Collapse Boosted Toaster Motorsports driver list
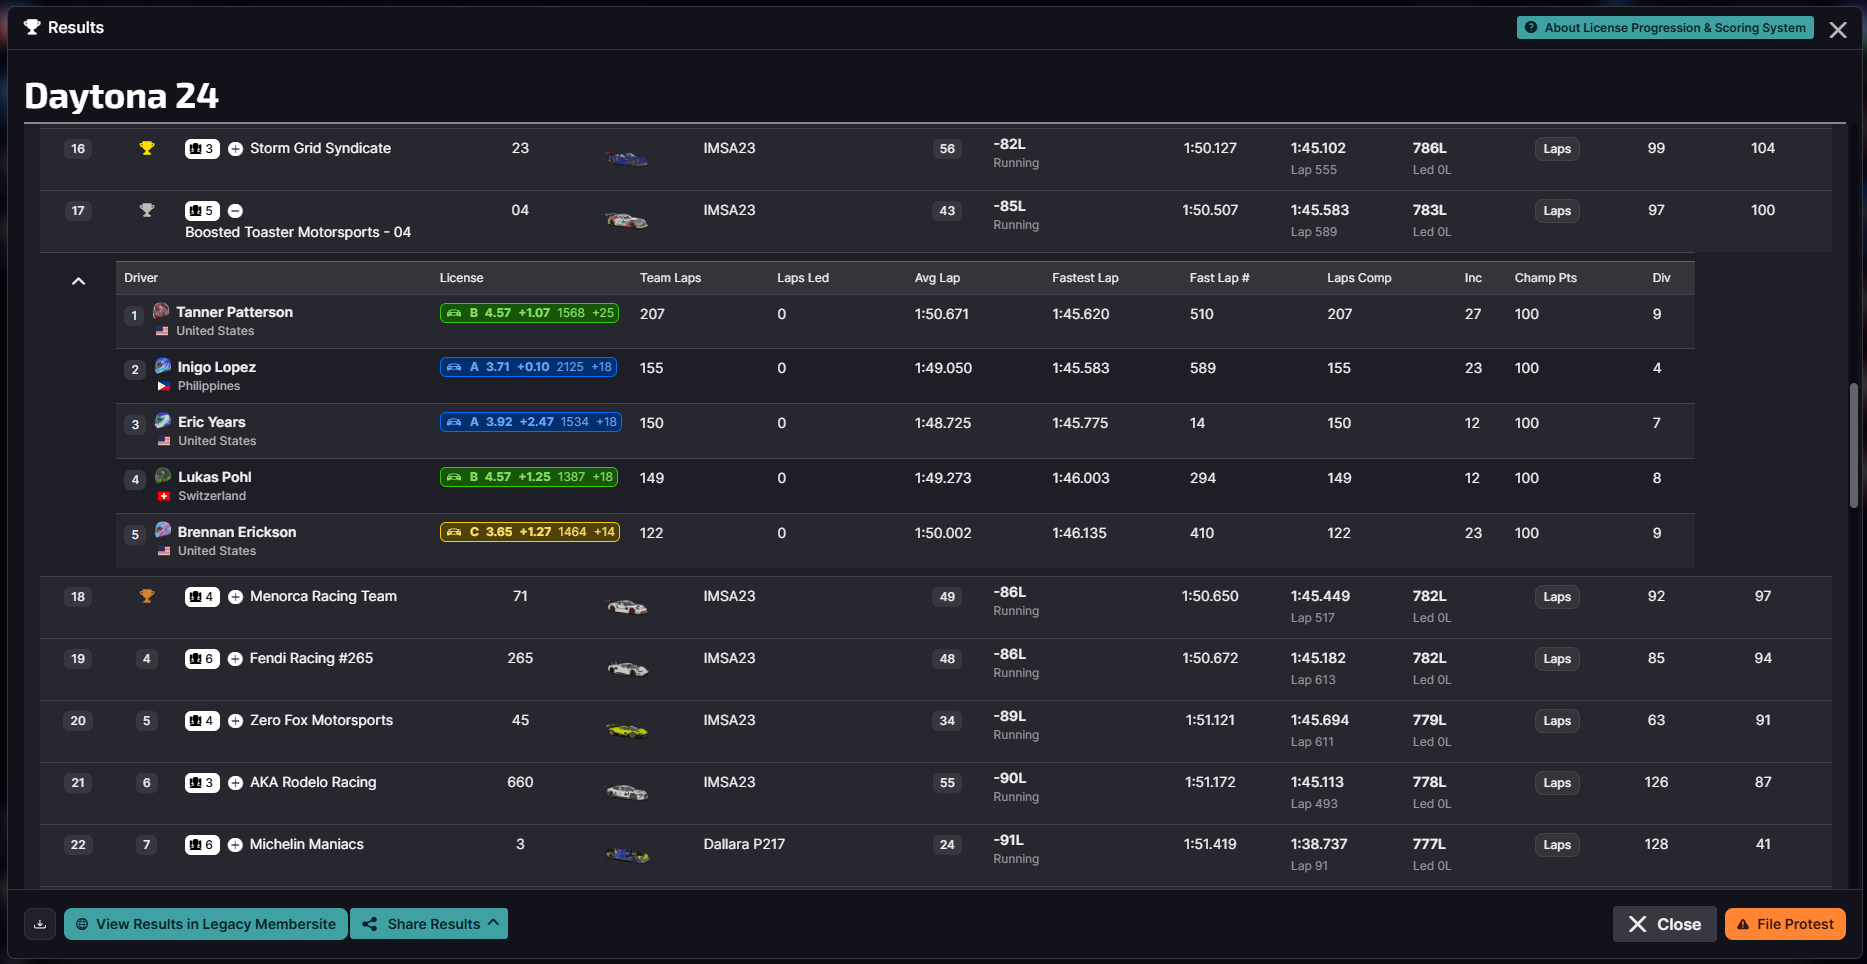Viewport: 1867px width, 964px height. pos(235,211)
